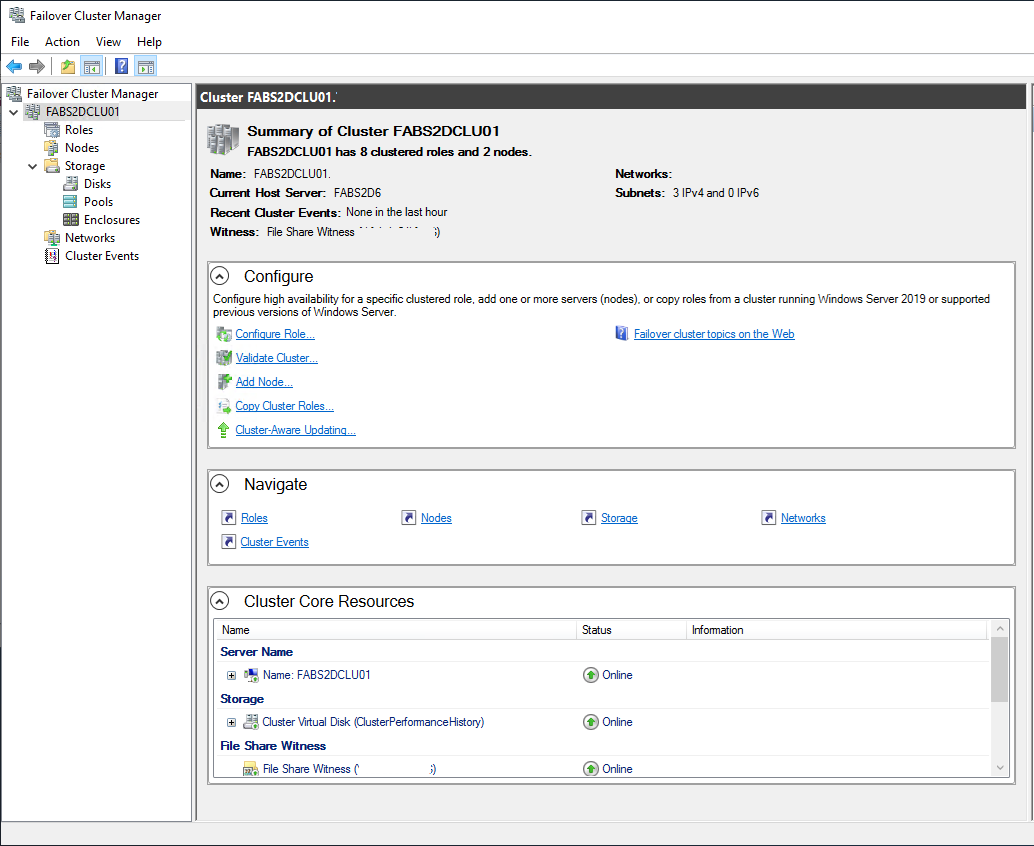
Task: Click the Up one level folder icon
Action: [67, 67]
